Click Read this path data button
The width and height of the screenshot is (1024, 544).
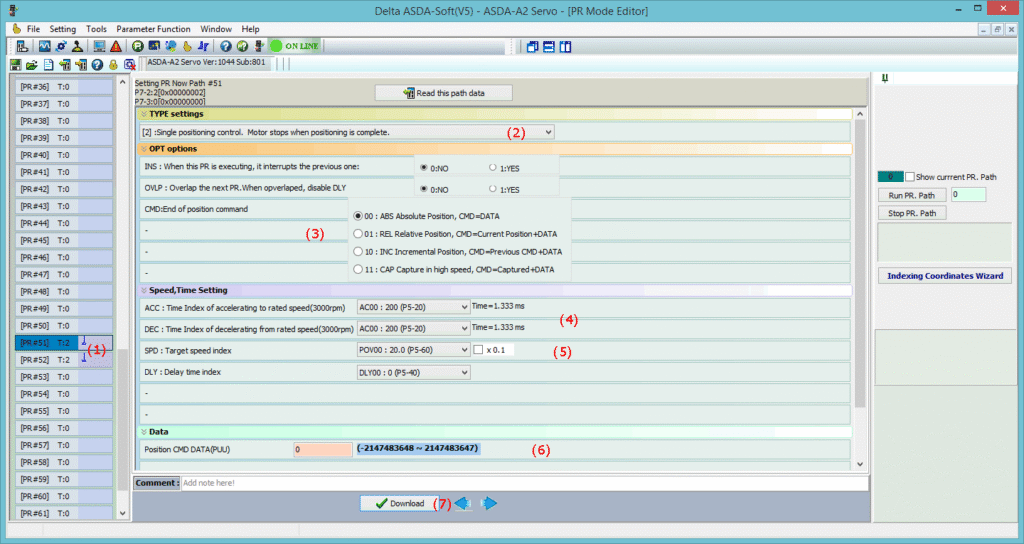click(443, 93)
